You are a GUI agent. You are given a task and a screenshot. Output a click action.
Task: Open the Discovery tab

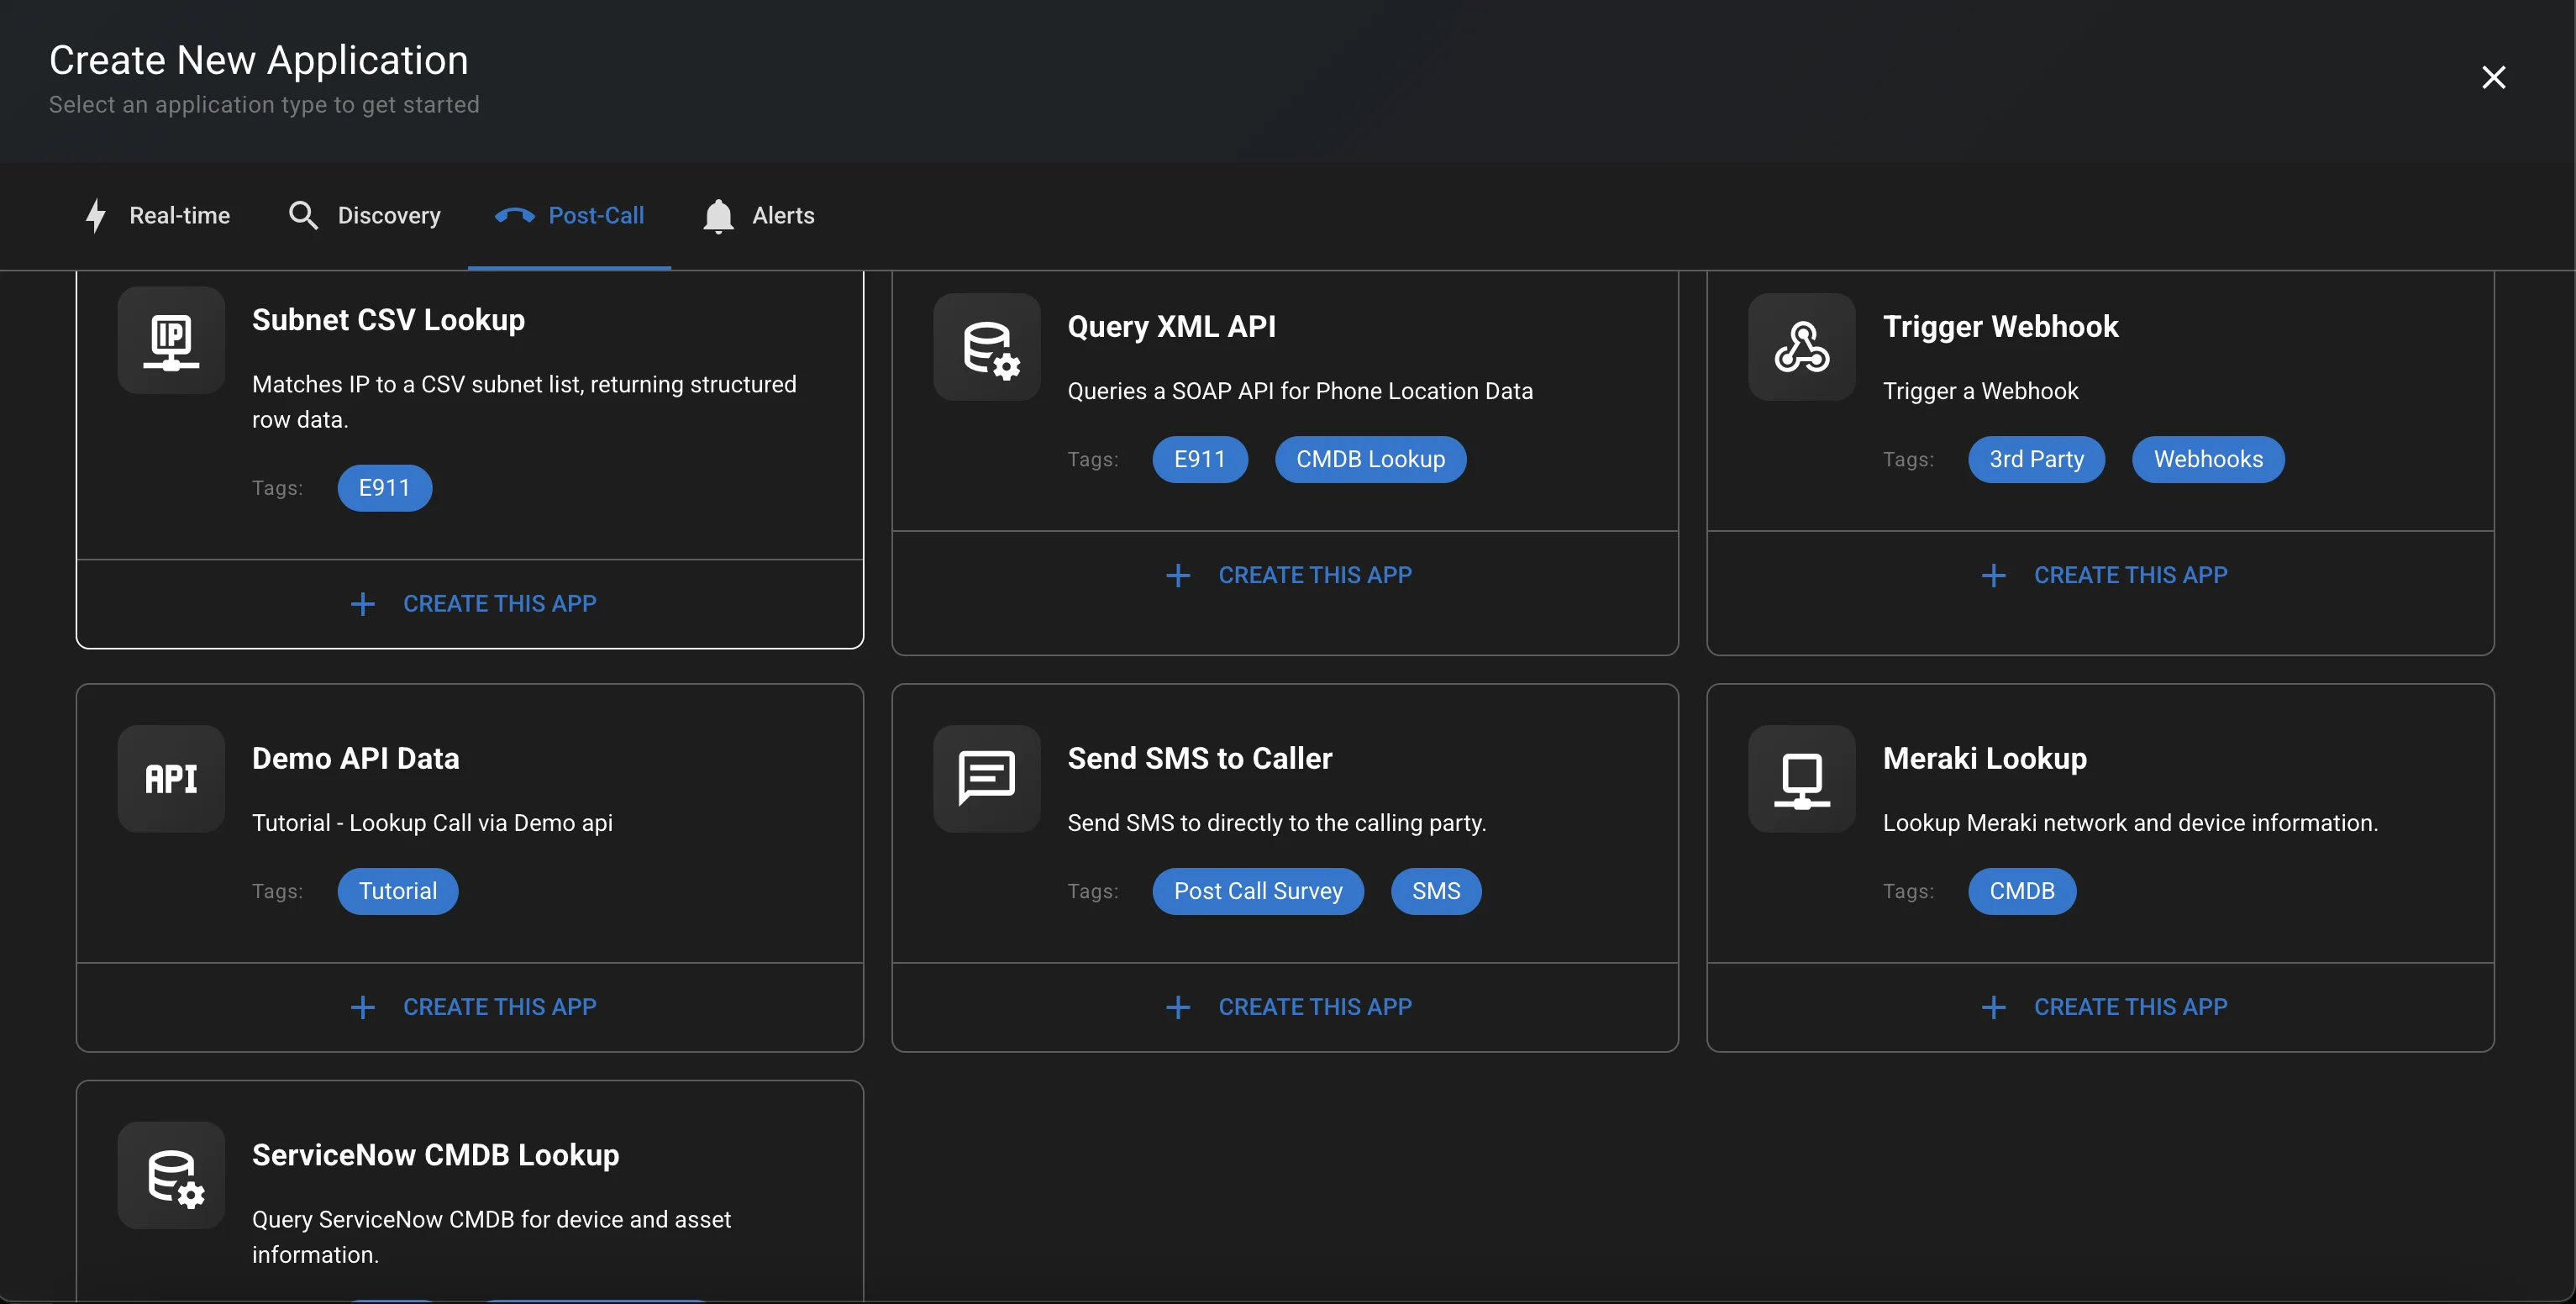click(364, 216)
